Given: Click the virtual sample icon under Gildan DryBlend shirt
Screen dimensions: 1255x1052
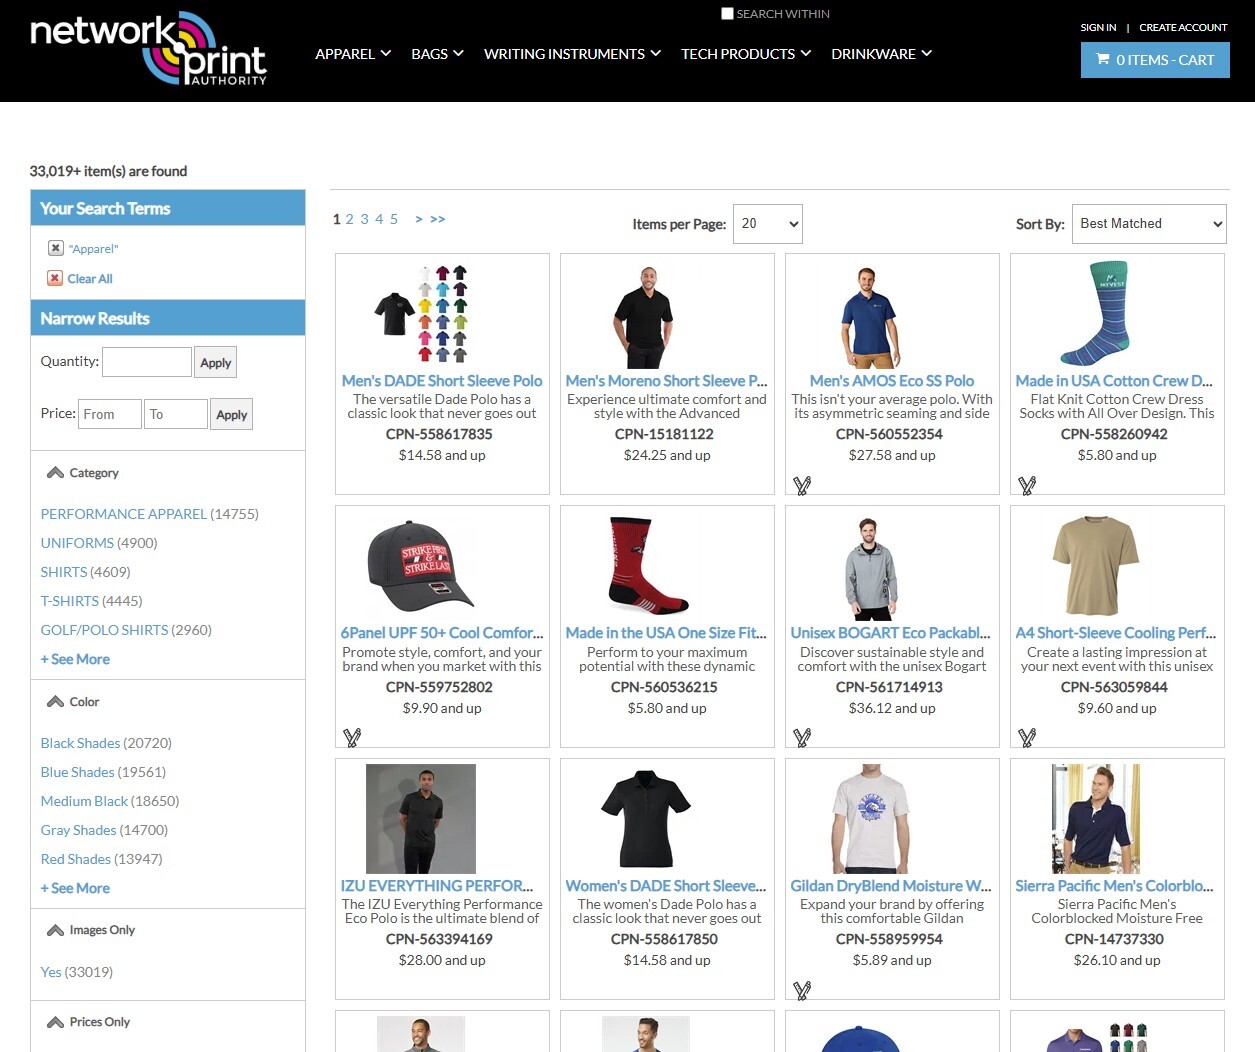Looking at the screenshot, I should pos(802,990).
